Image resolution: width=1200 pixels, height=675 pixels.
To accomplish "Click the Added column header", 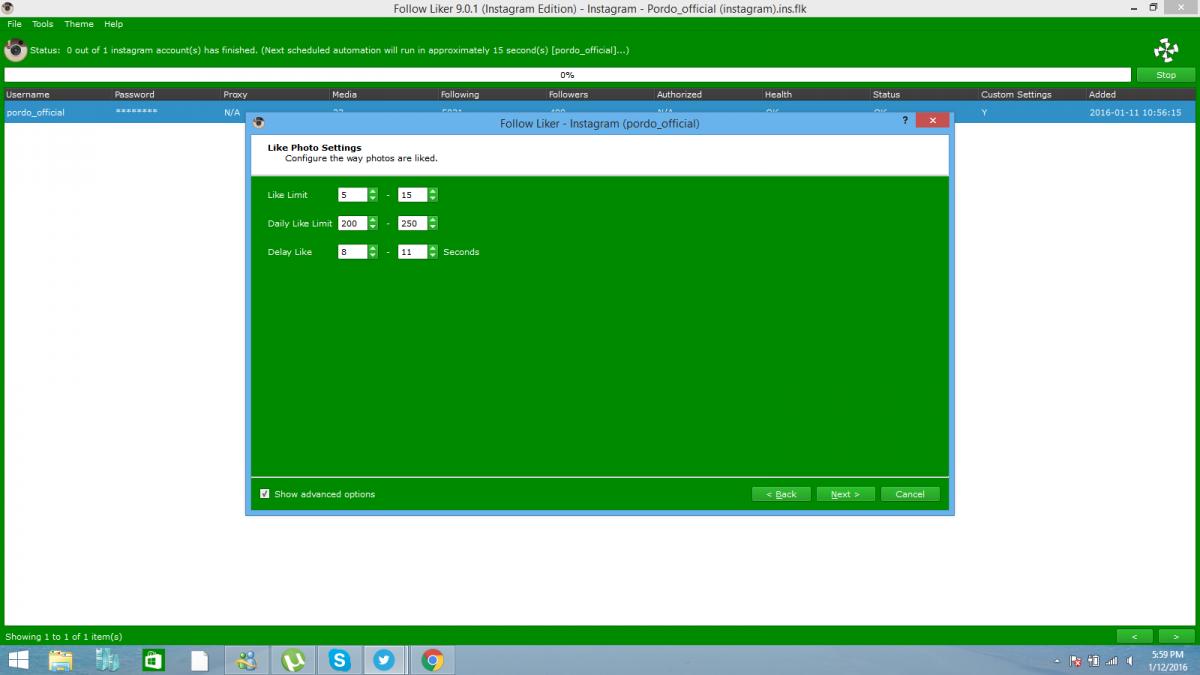I will [1141, 94].
